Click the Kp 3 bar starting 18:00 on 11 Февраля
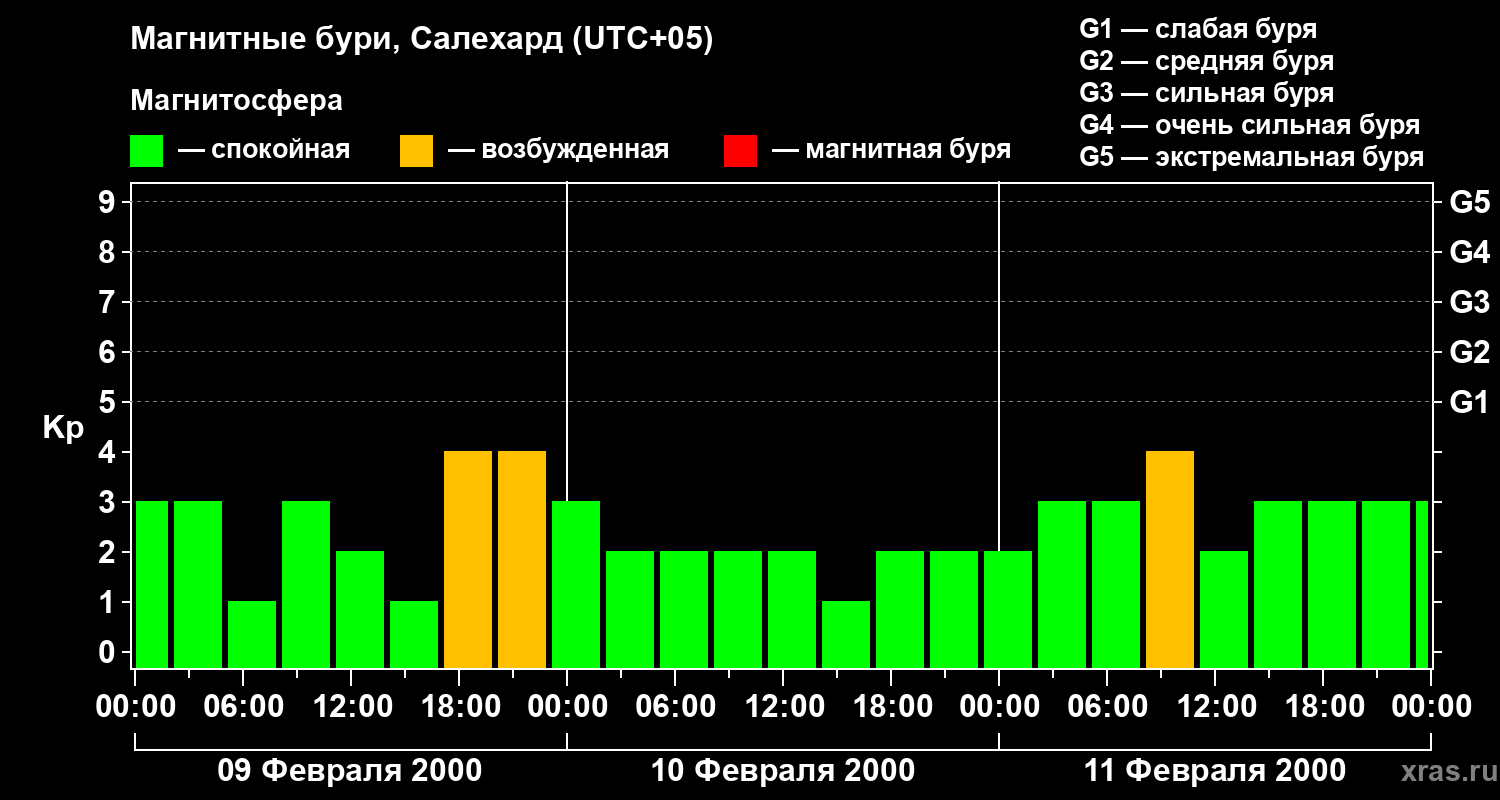Screen dimensions: 1500x800 click(1332, 585)
